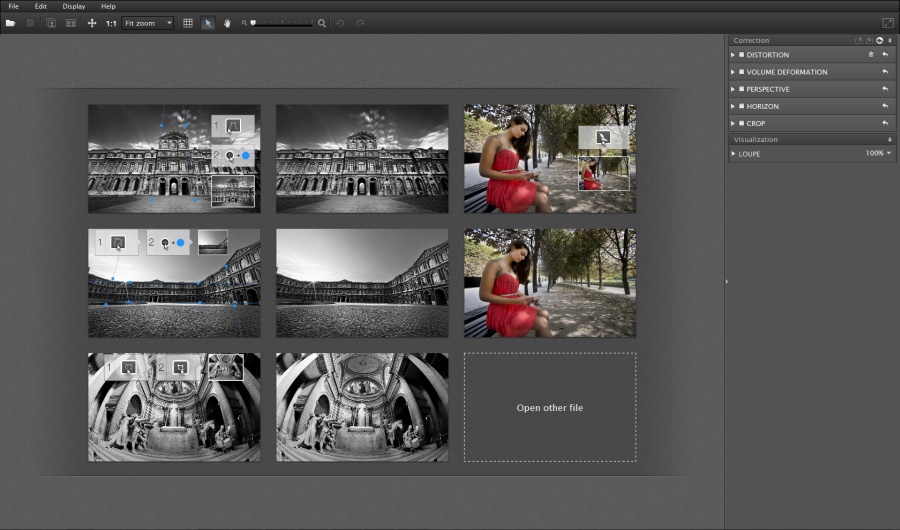Reset the Horizon correction

click(885, 106)
